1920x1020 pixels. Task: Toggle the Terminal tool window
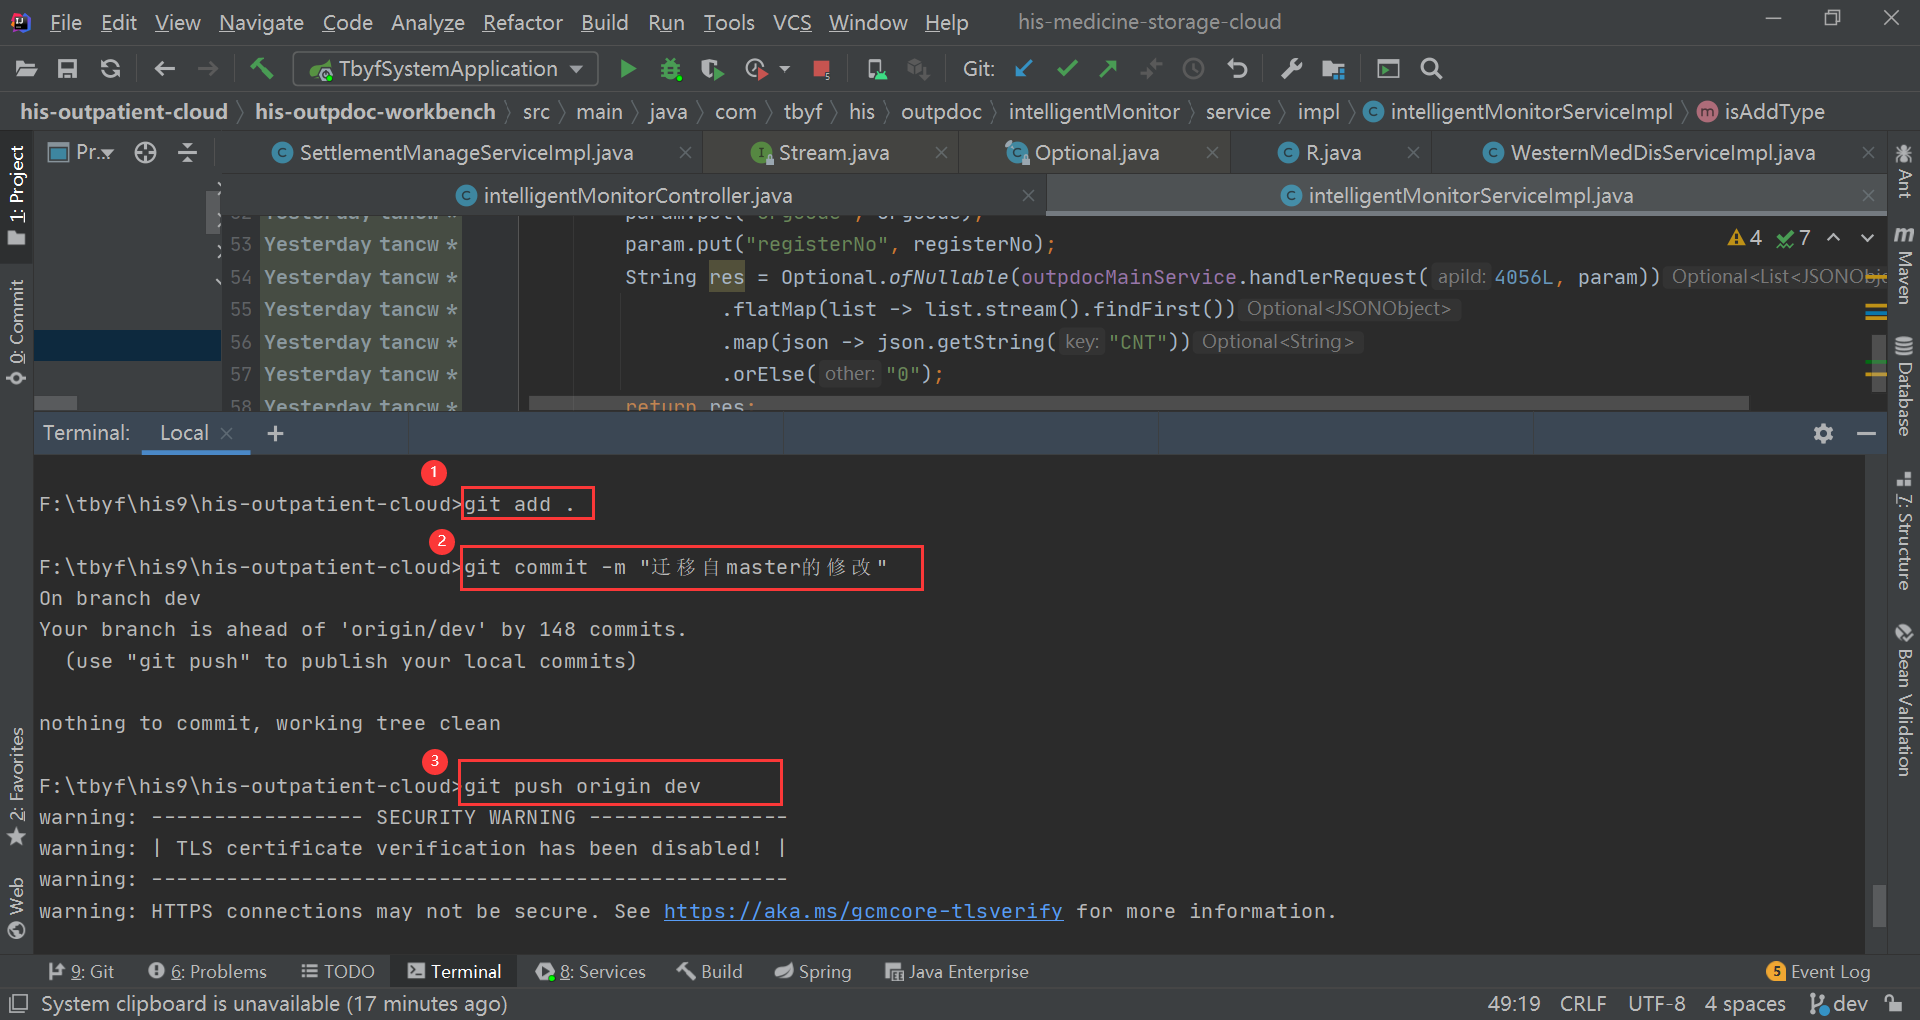point(454,970)
